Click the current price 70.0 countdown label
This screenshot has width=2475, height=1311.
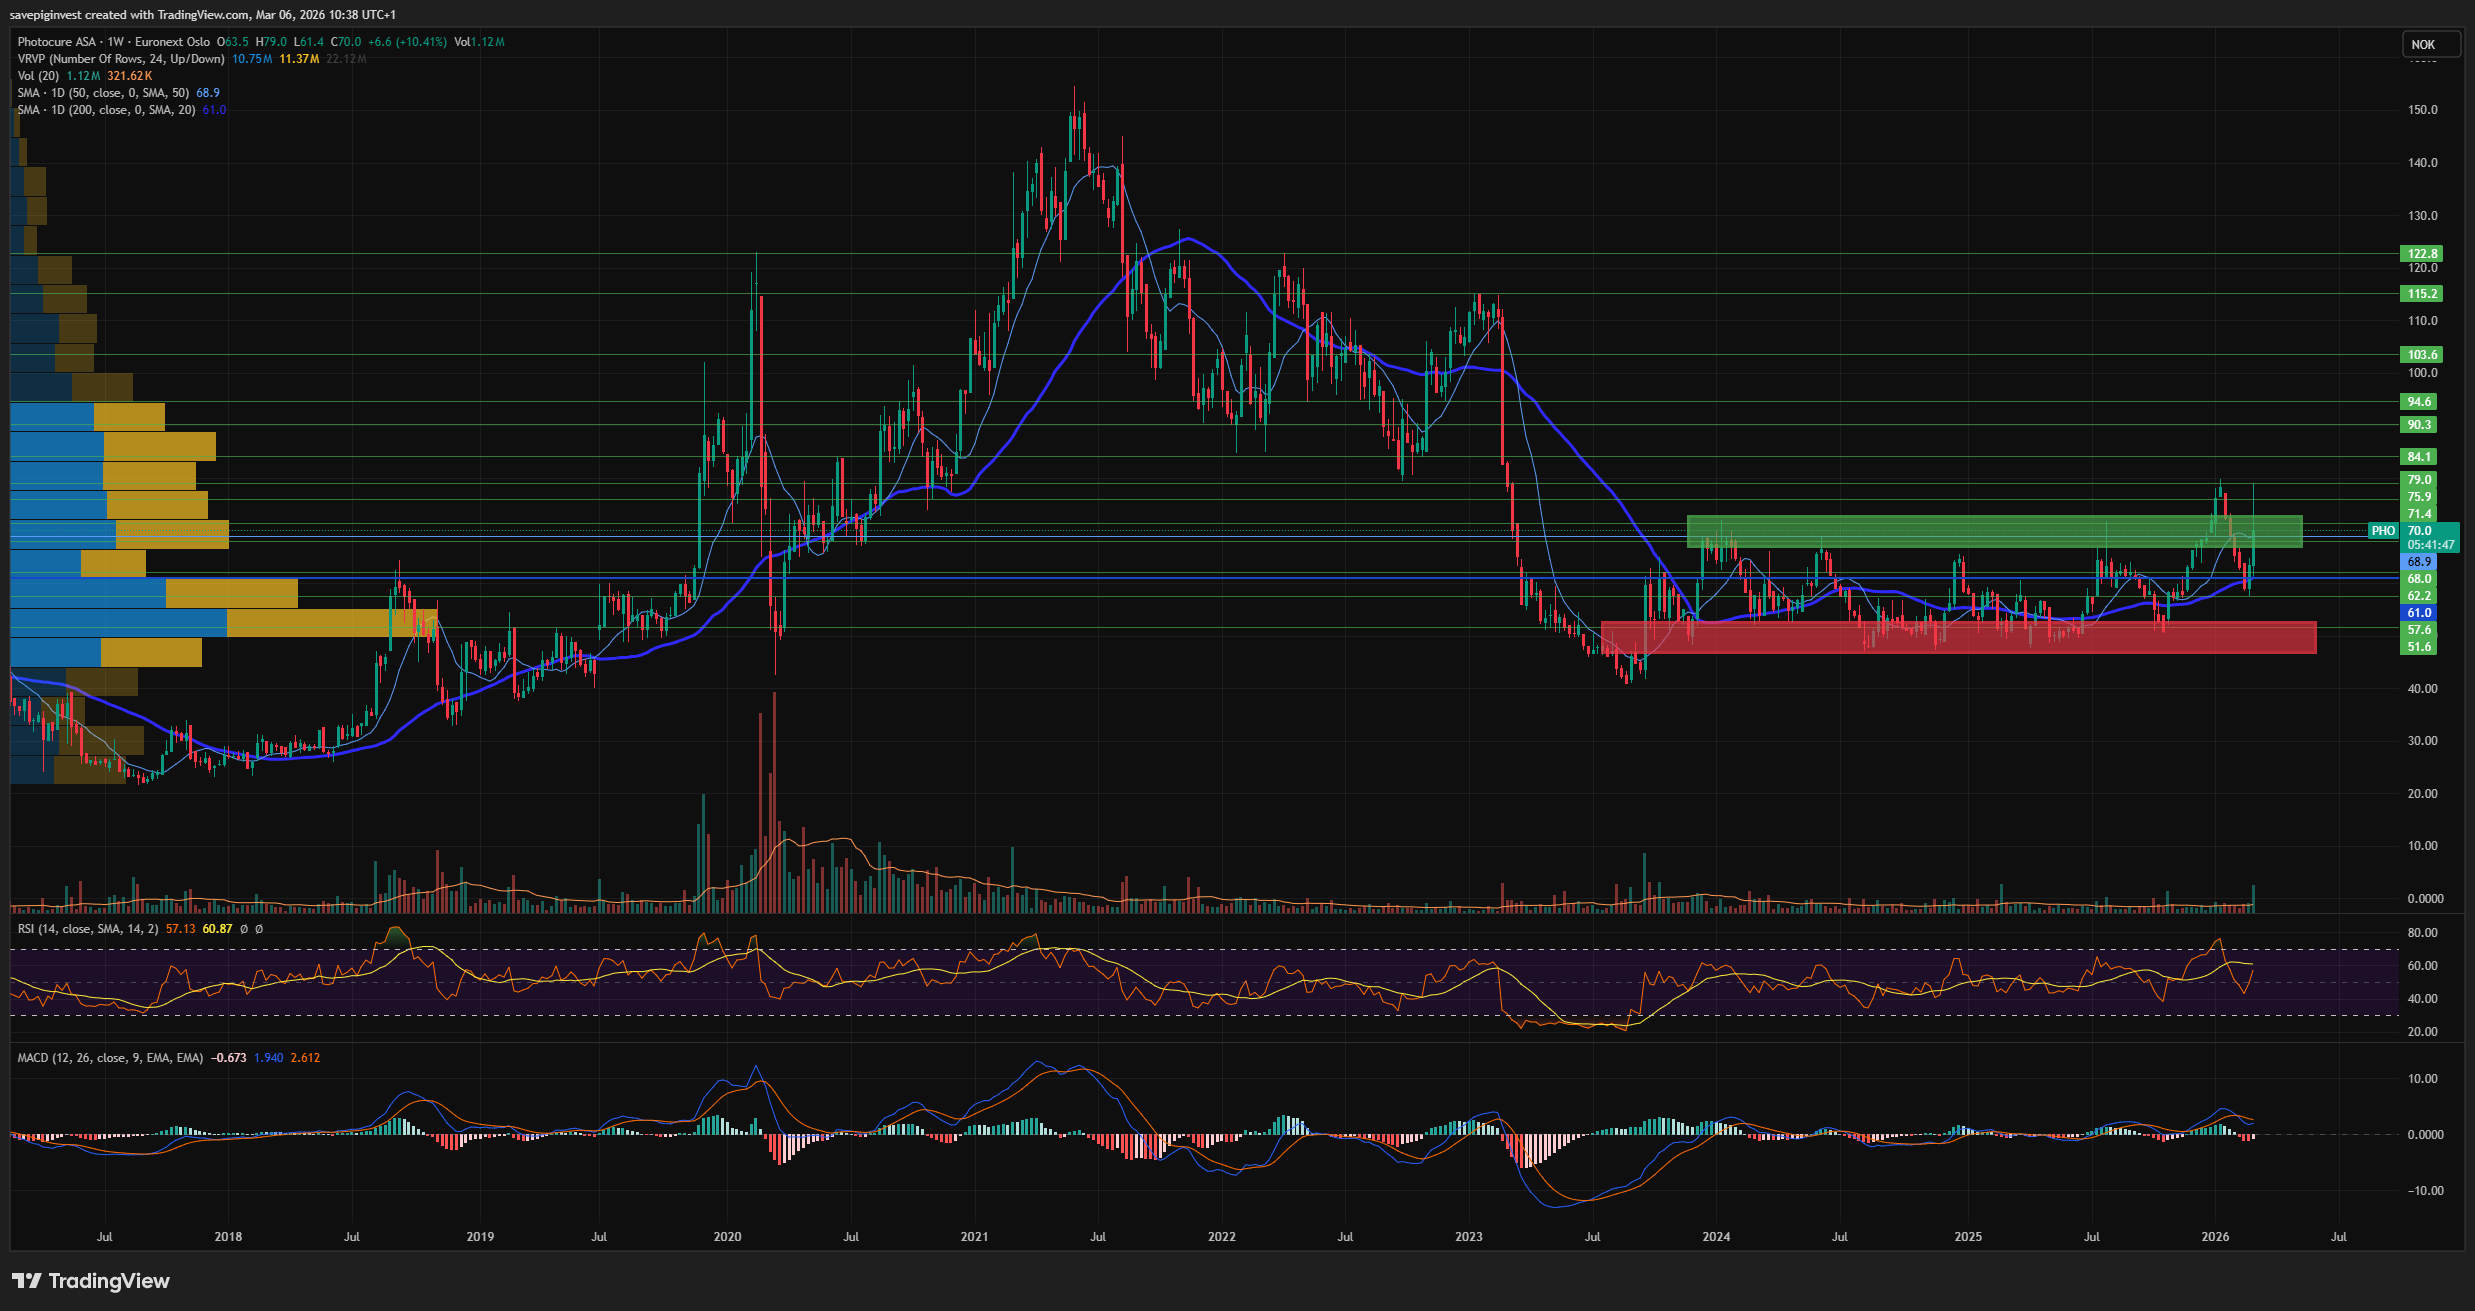pos(2430,538)
